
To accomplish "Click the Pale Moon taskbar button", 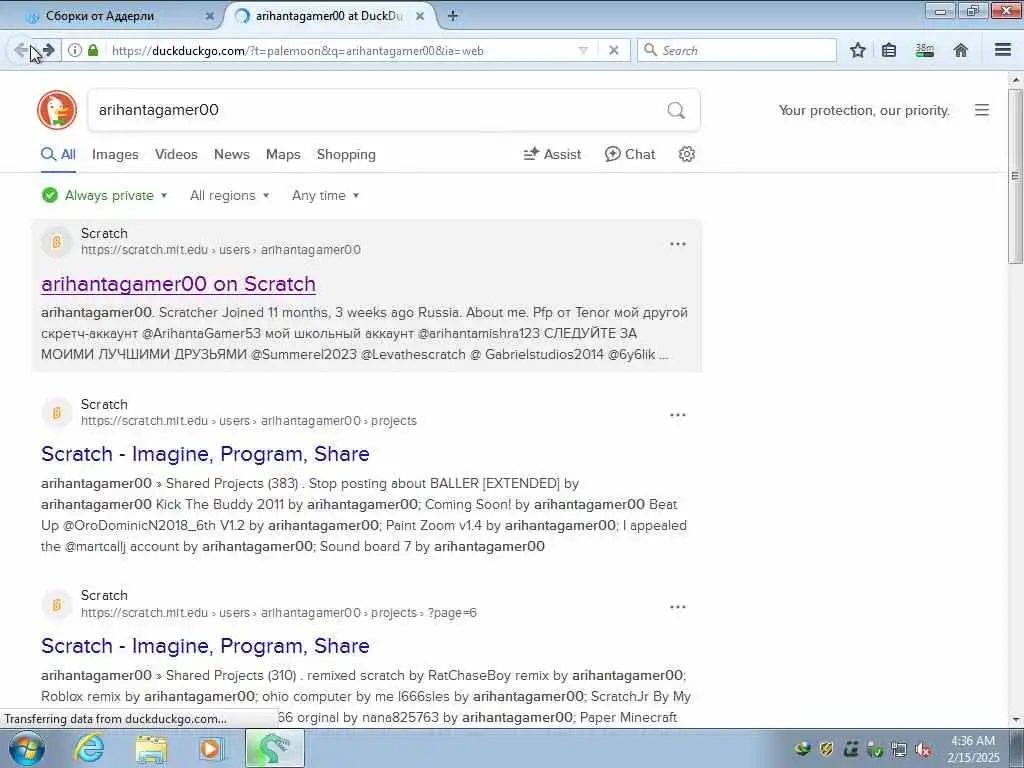I will coord(274,748).
